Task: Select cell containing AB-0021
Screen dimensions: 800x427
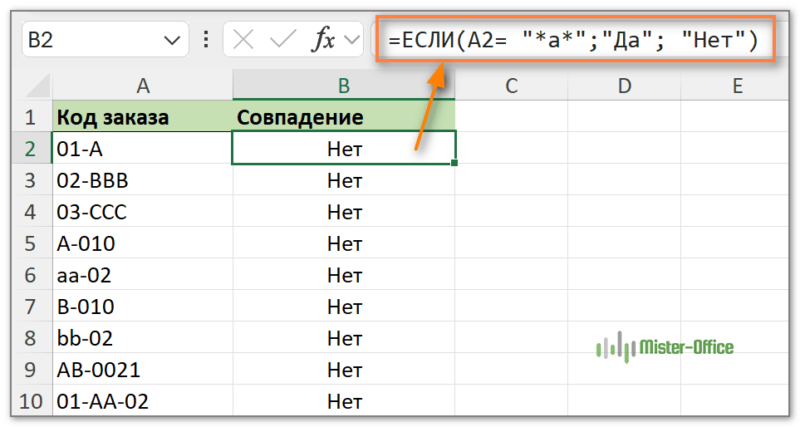Action: tap(142, 370)
